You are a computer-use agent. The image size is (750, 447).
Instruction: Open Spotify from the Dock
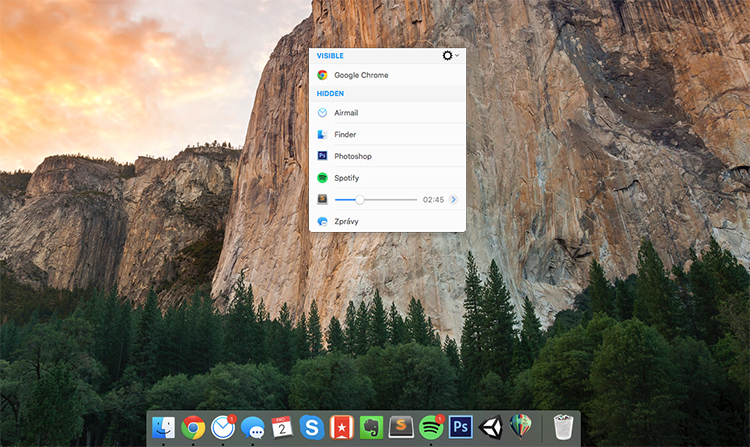(x=431, y=428)
